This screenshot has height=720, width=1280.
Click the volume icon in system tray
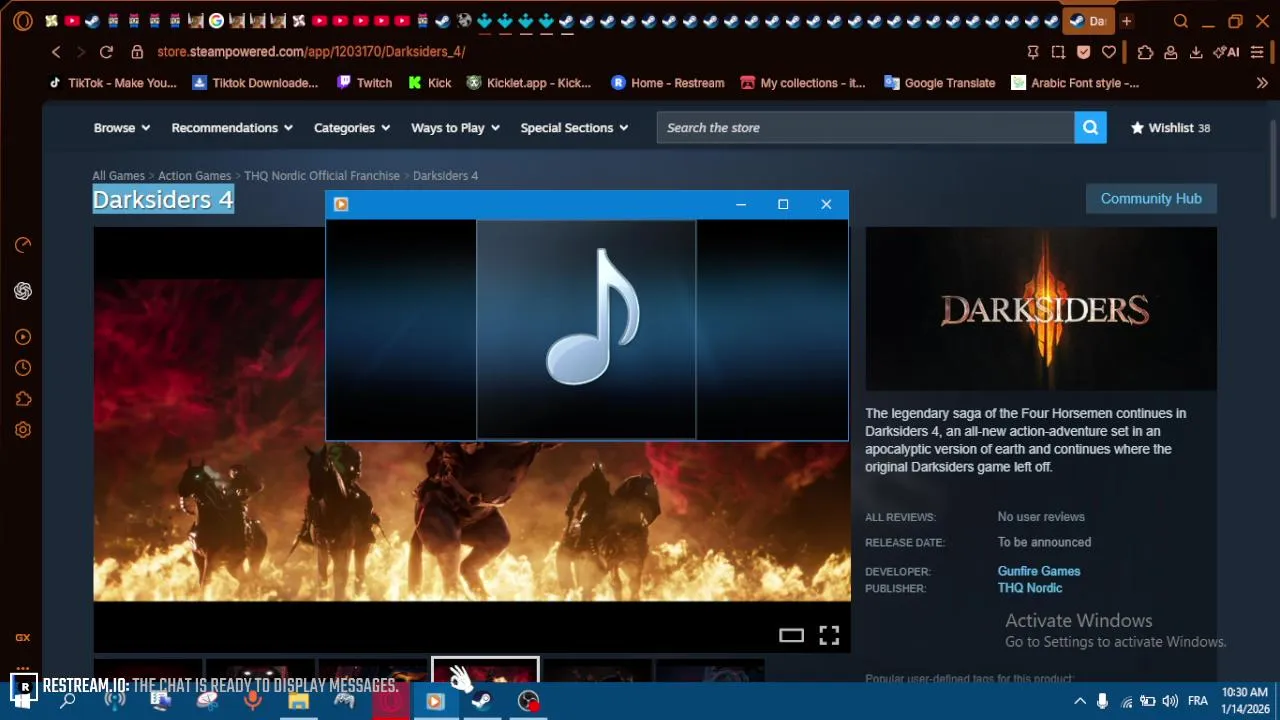[1170, 701]
